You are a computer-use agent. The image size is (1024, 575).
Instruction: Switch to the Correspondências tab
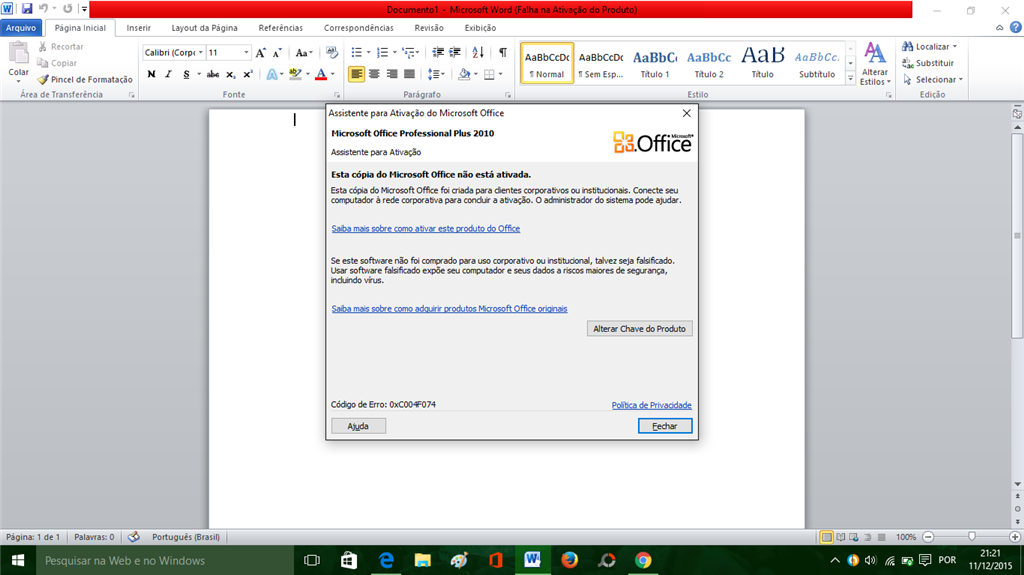click(x=359, y=28)
